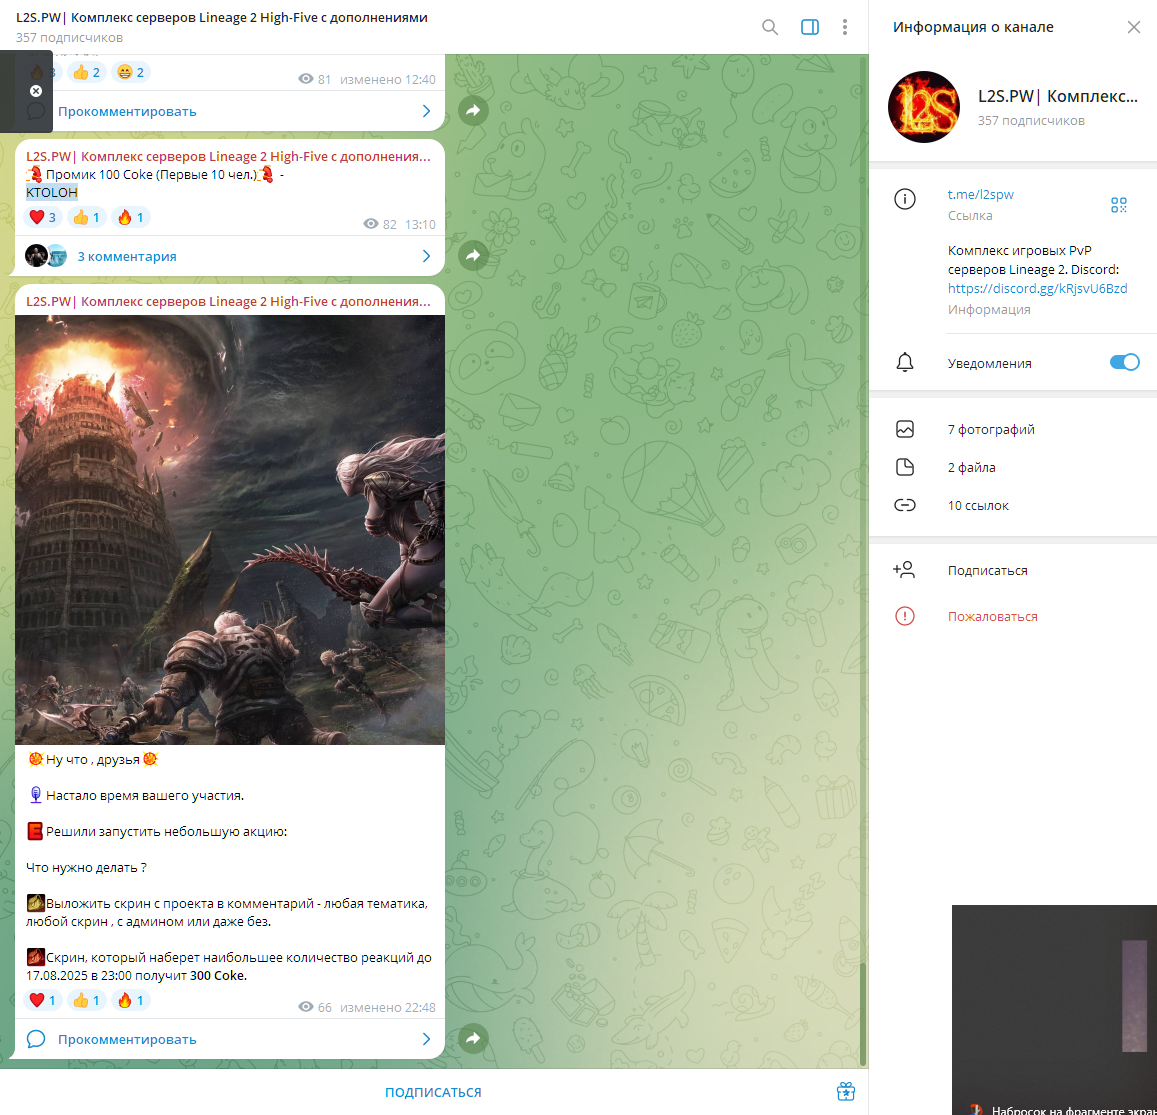Click the links chain icon
This screenshot has height=1115, width=1157.
[905, 505]
